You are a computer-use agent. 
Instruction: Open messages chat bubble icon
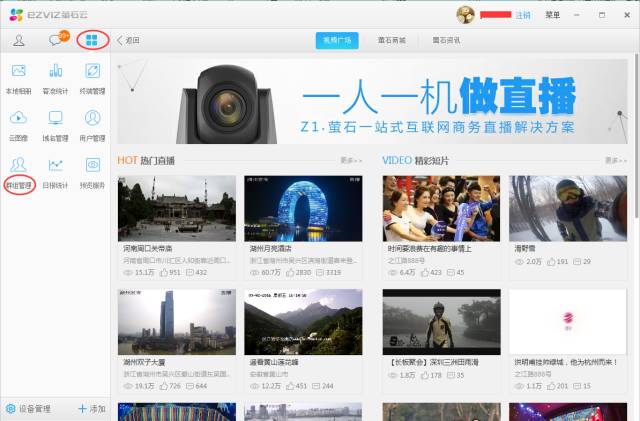(x=56, y=40)
